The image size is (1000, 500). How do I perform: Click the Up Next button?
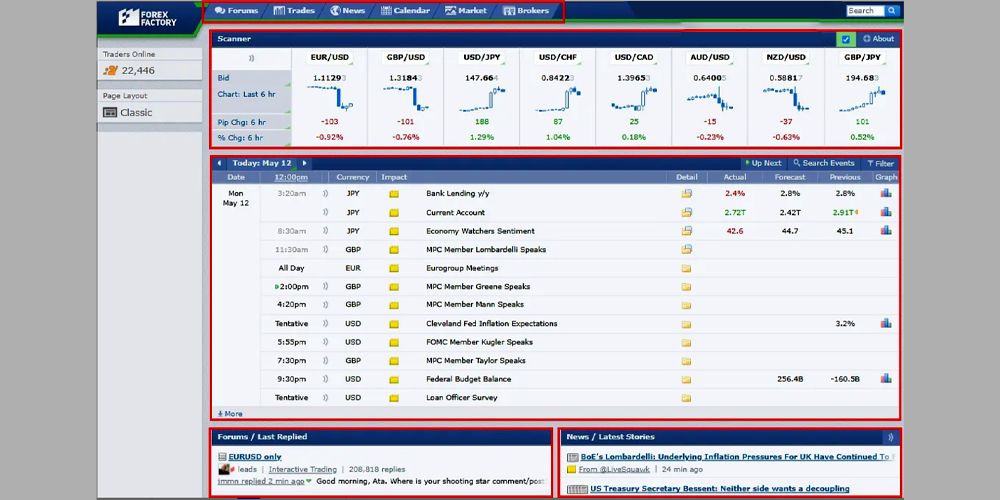(x=763, y=163)
